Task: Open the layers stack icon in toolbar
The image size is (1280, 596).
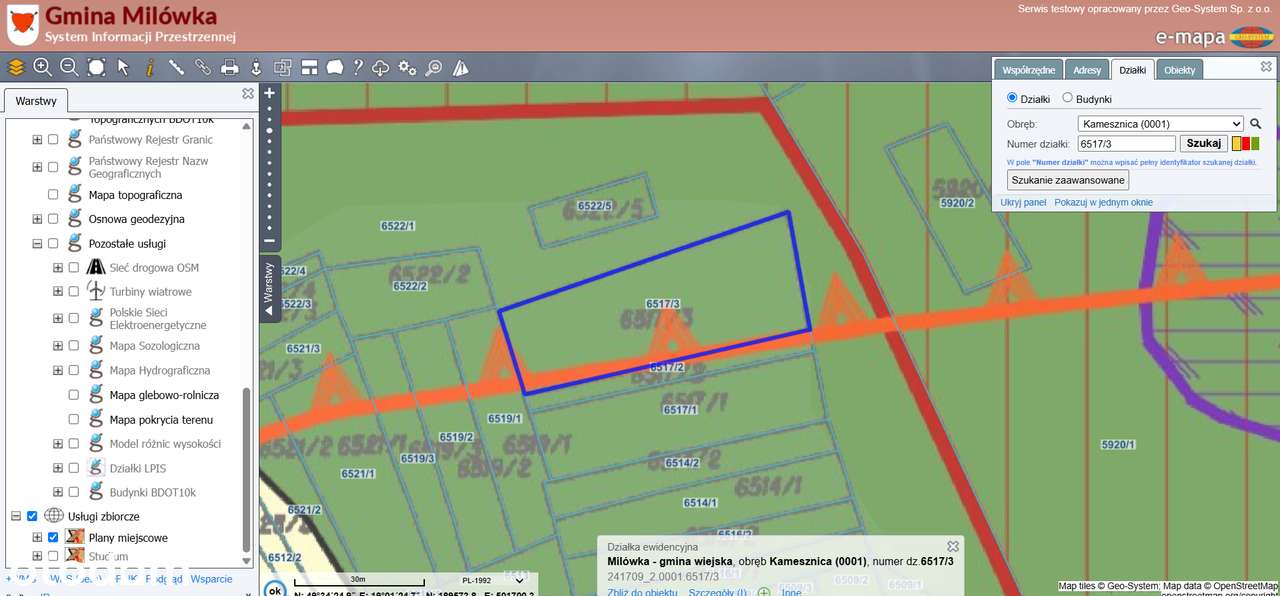Action: (x=16, y=67)
